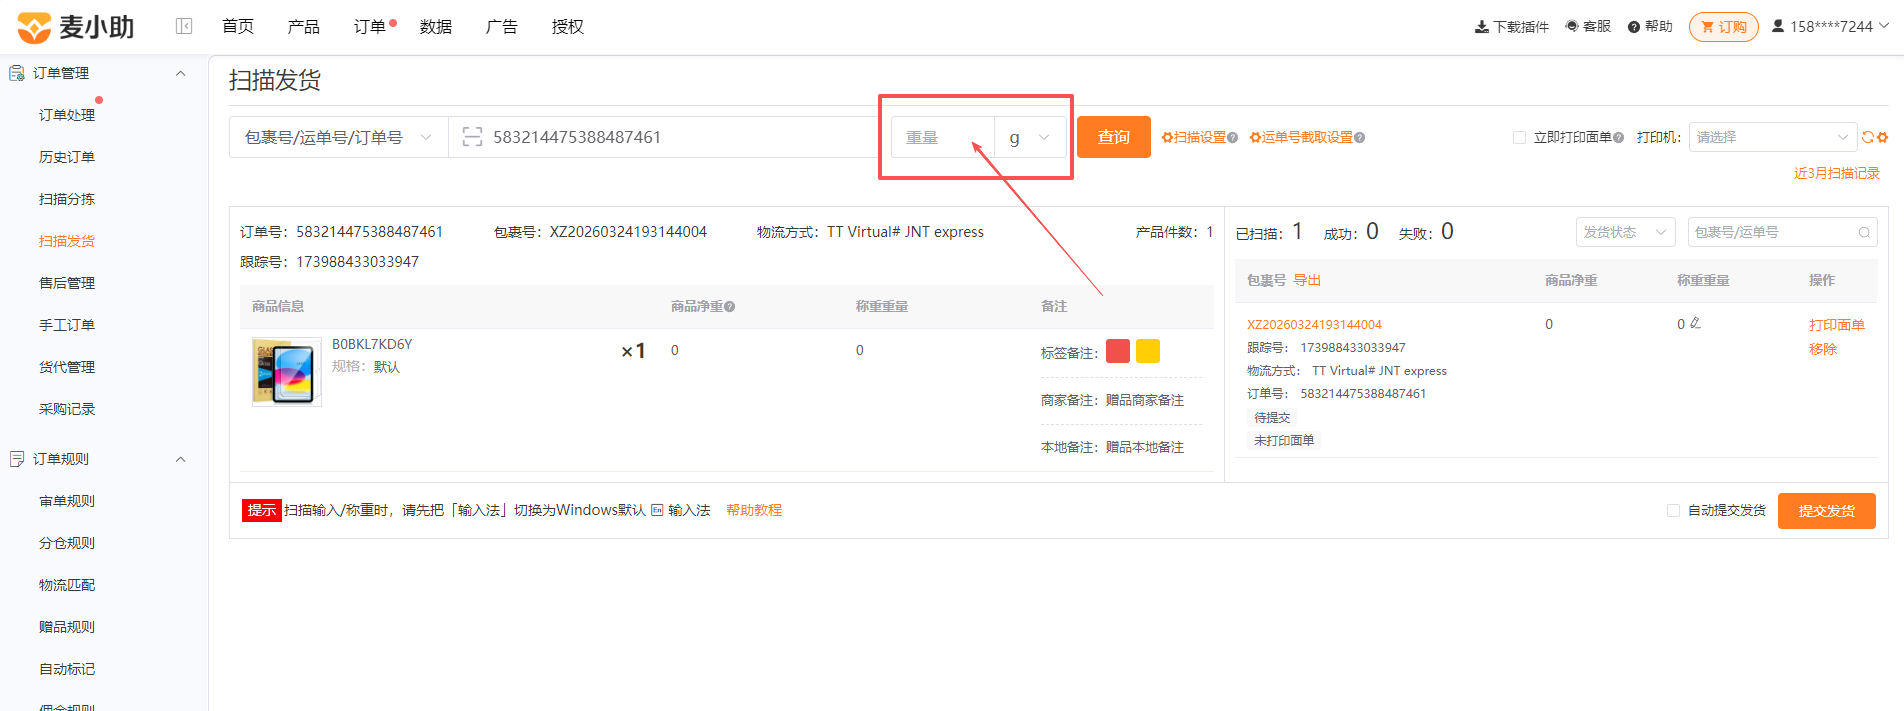Open the 授权 top menu
This screenshot has width=1904, height=711.
[568, 26]
